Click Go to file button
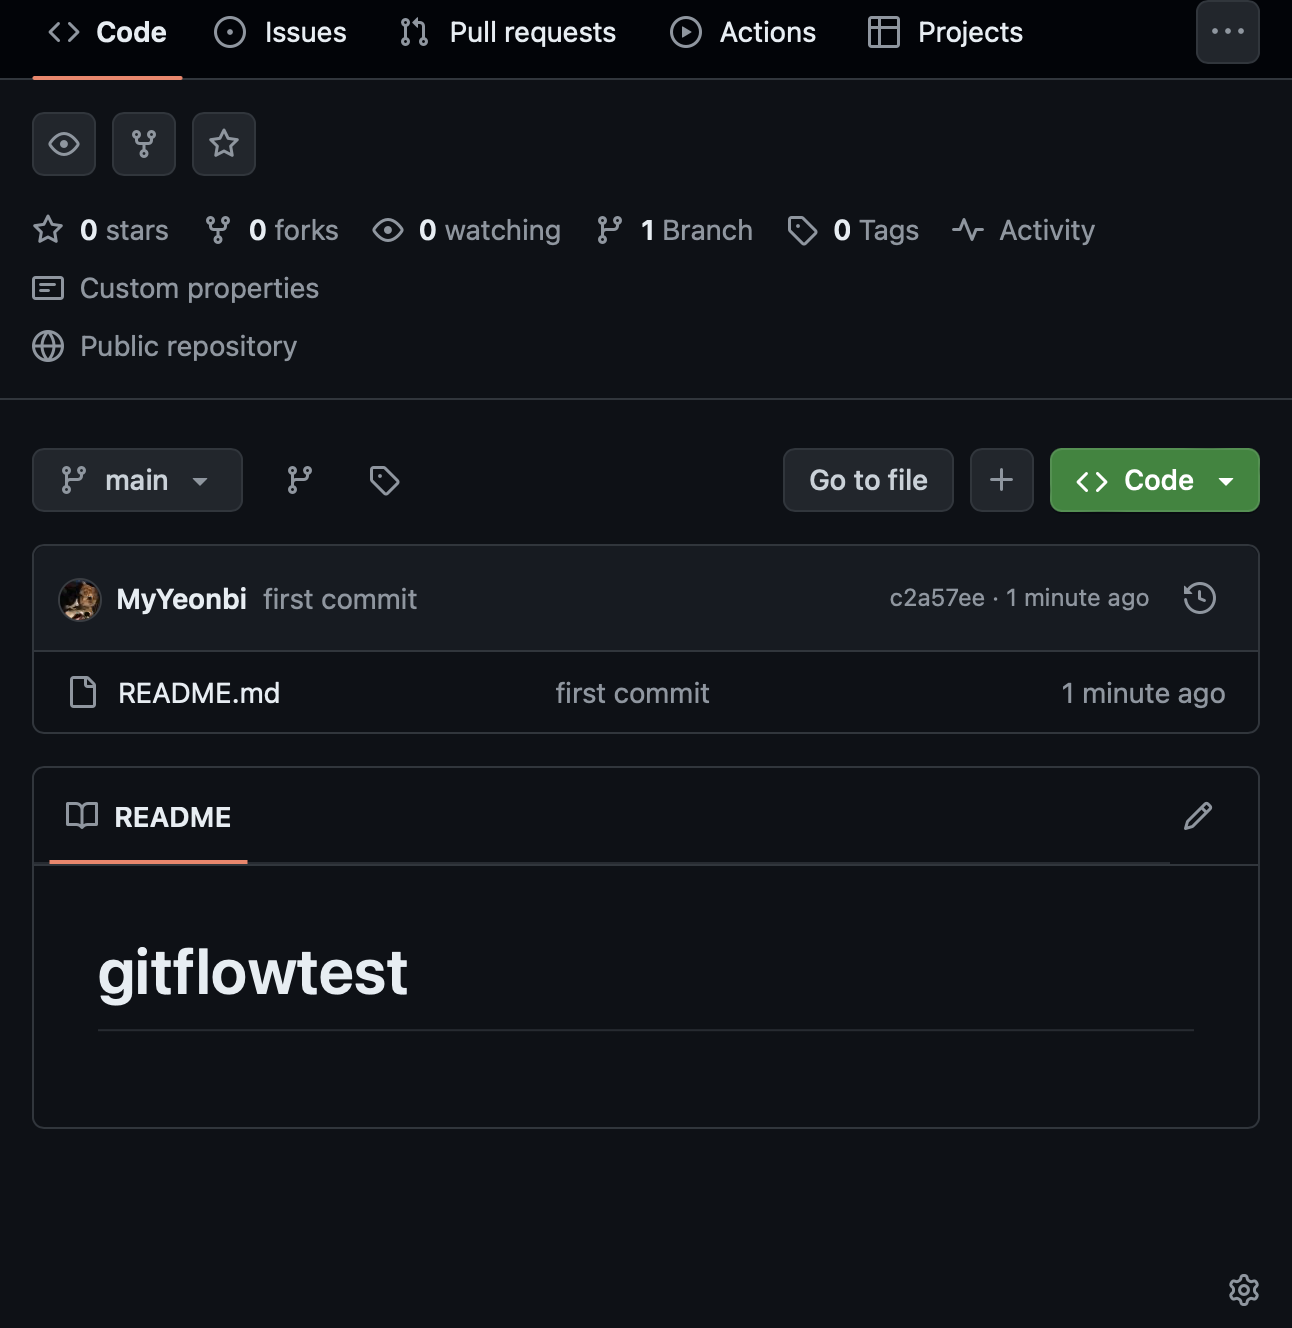The width and height of the screenshot is (1292, 1328). tap(868, 480)
